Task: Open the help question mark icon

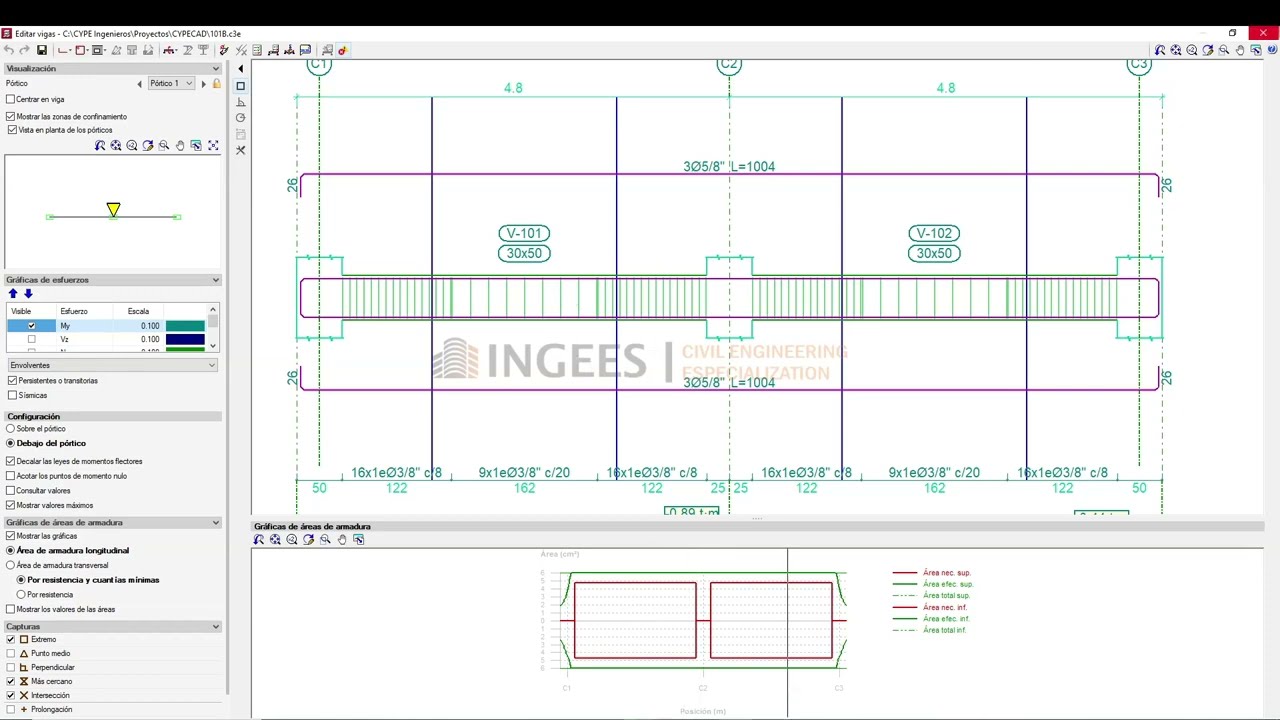Action: click(x=1272, y=50)
